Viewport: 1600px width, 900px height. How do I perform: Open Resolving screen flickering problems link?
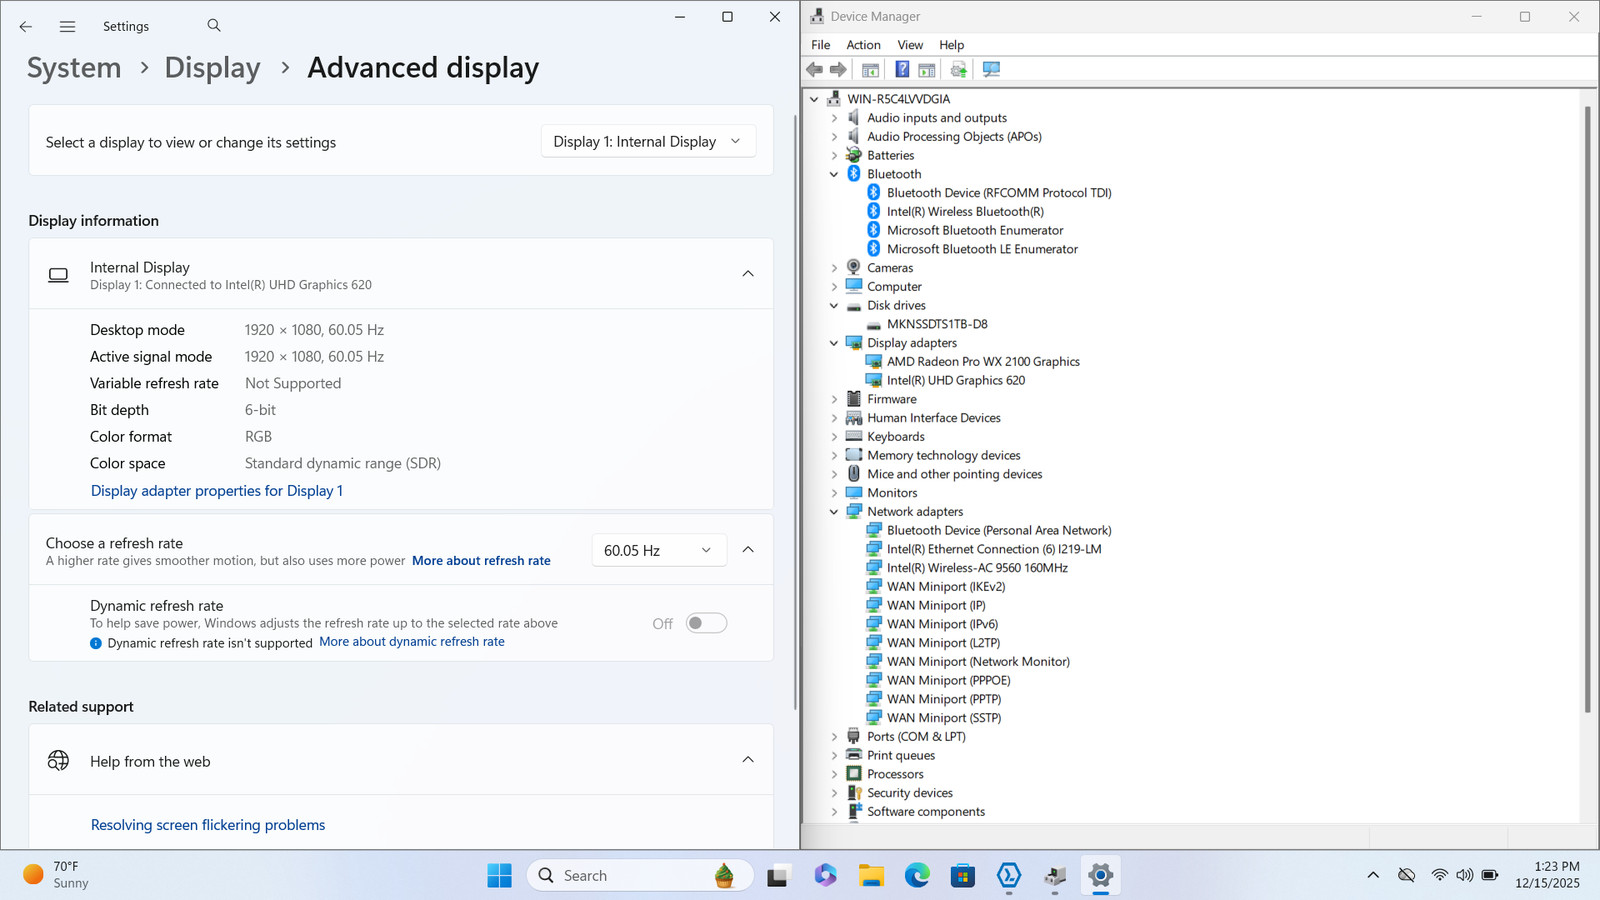[x=208, y=825]
